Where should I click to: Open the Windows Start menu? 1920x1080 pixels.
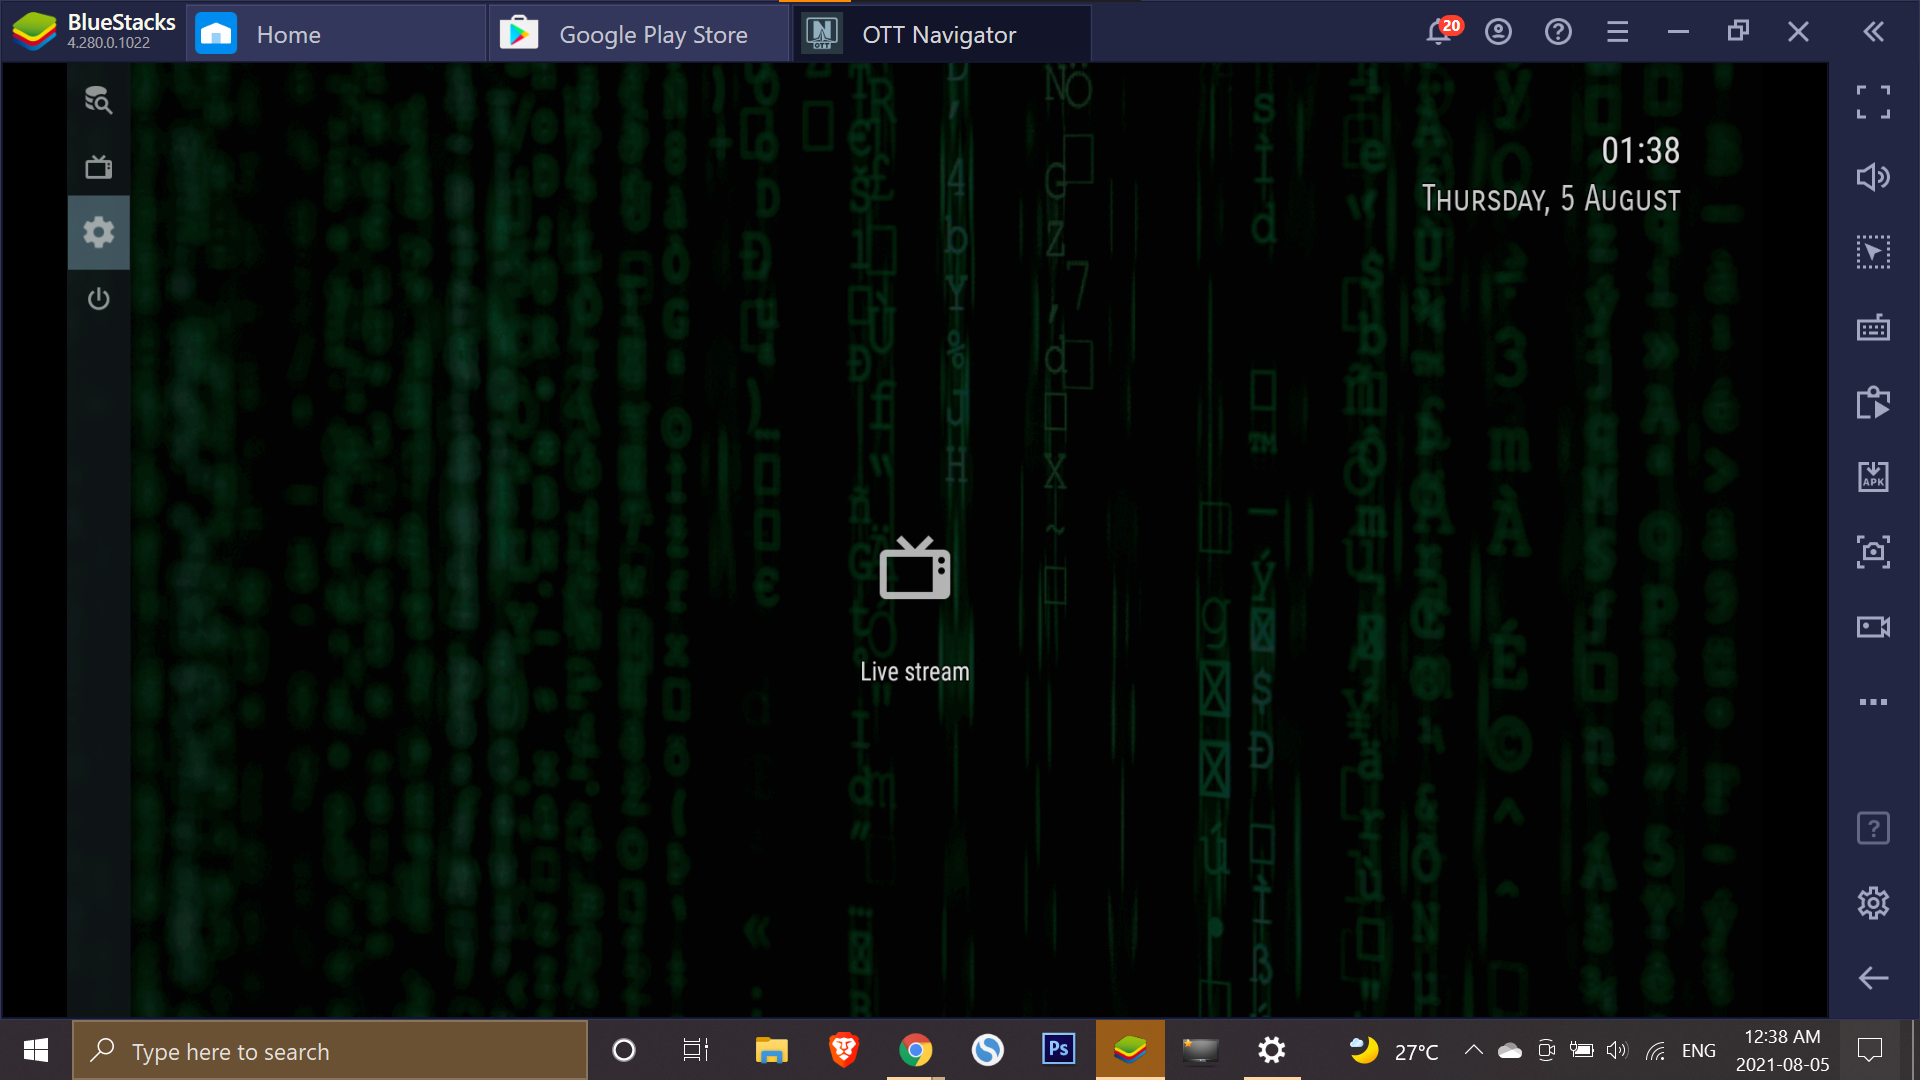point(36,1050)
